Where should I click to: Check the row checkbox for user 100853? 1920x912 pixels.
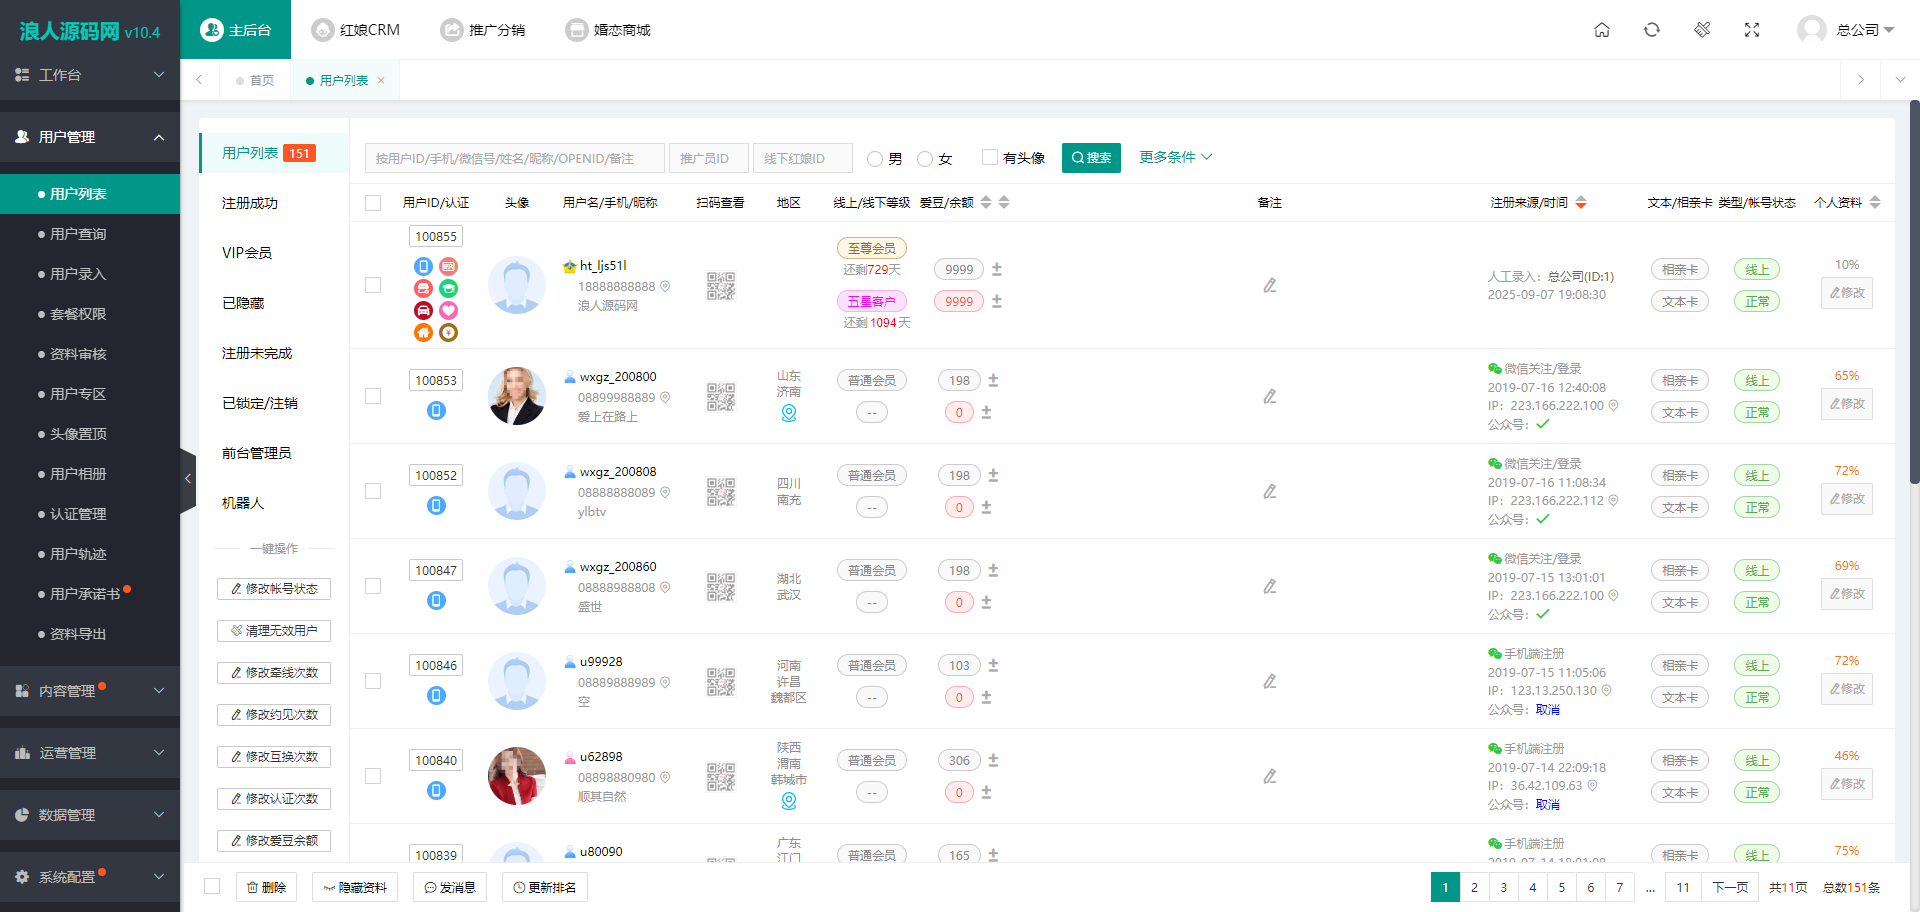373,397
